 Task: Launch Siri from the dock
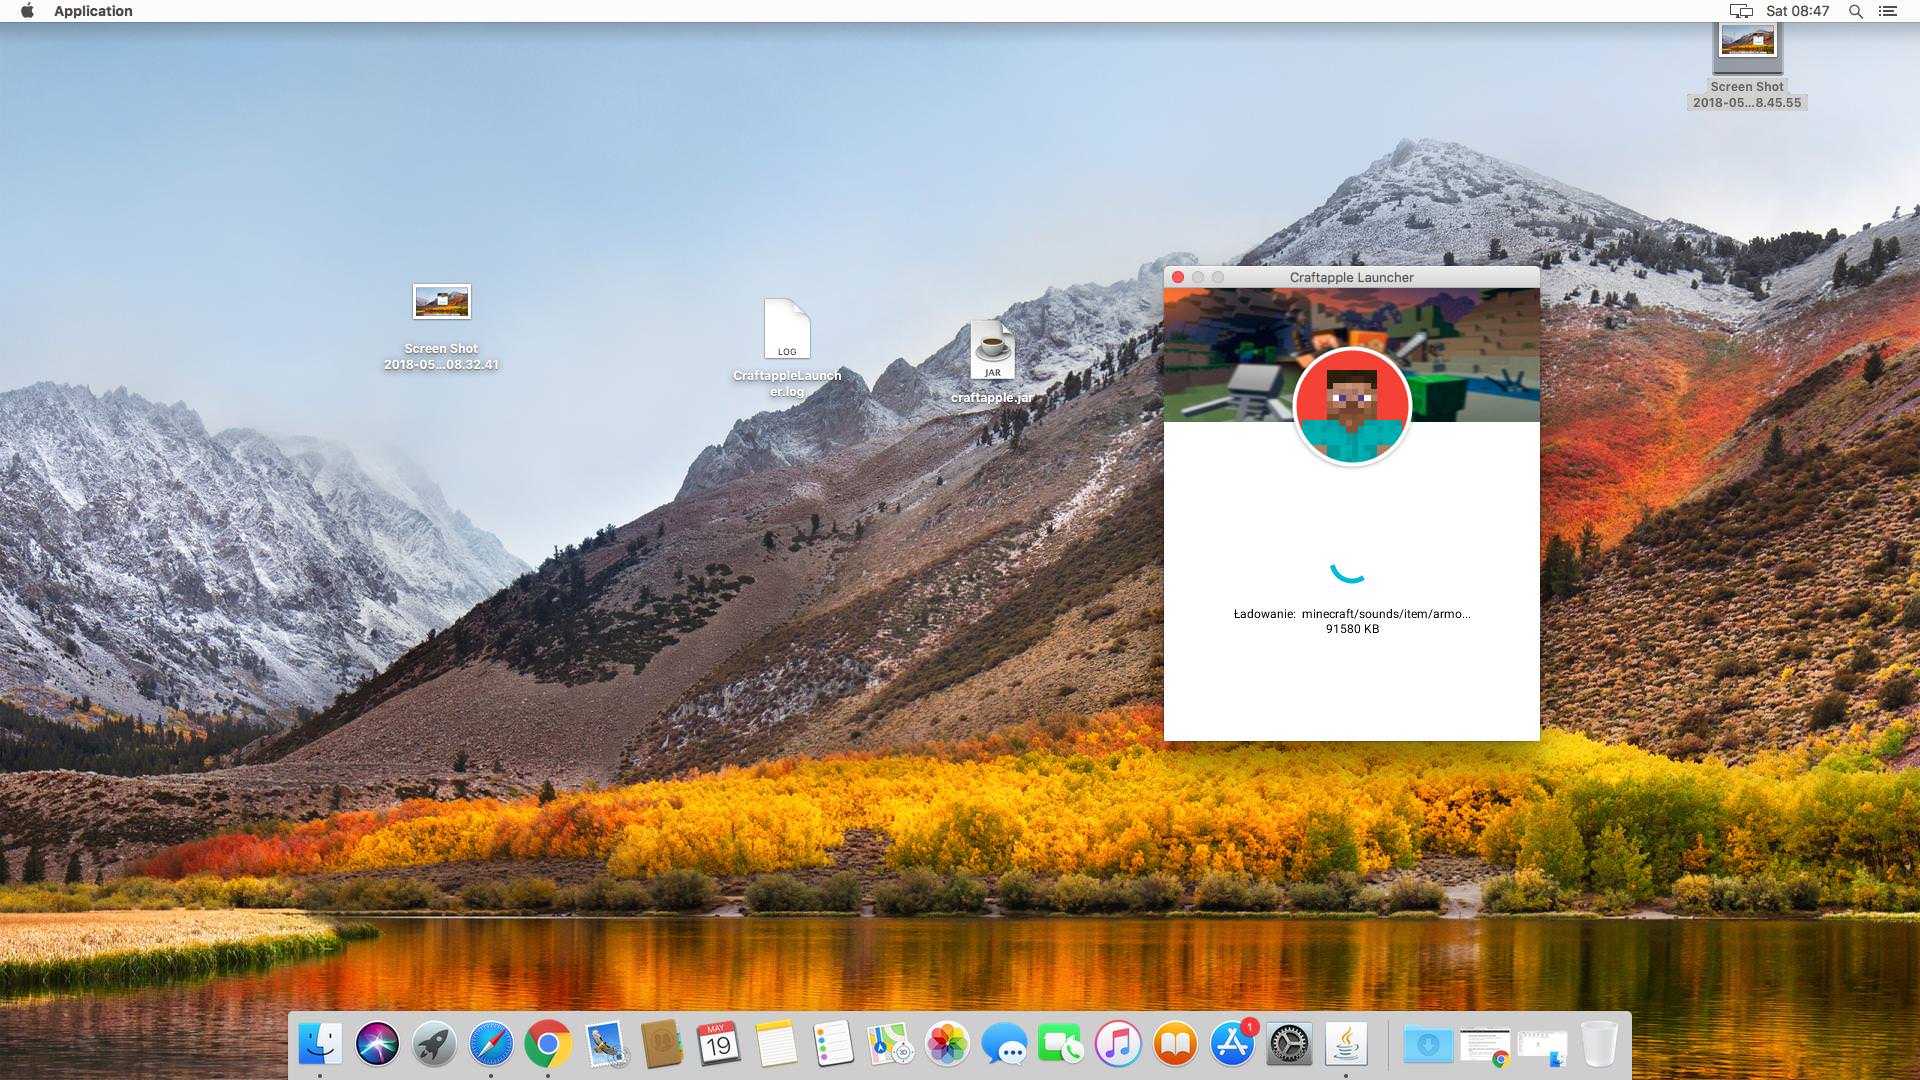point(377,1045)
